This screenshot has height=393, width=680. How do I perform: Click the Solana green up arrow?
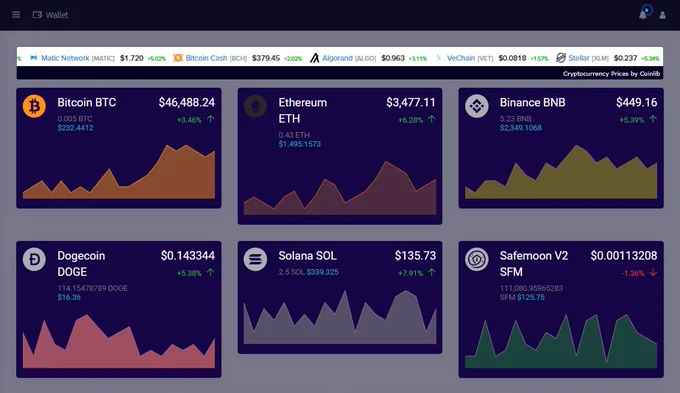pos(432,273)
